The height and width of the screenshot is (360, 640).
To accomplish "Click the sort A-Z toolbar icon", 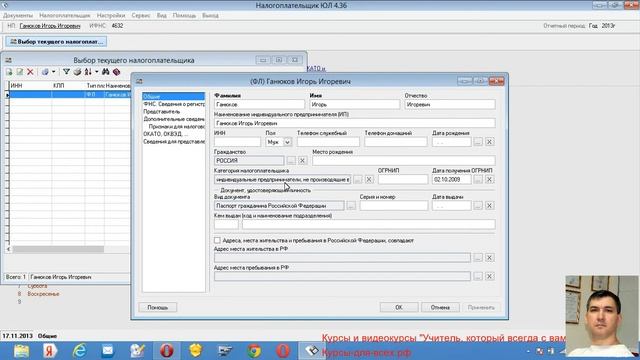I will coord(88,72).
